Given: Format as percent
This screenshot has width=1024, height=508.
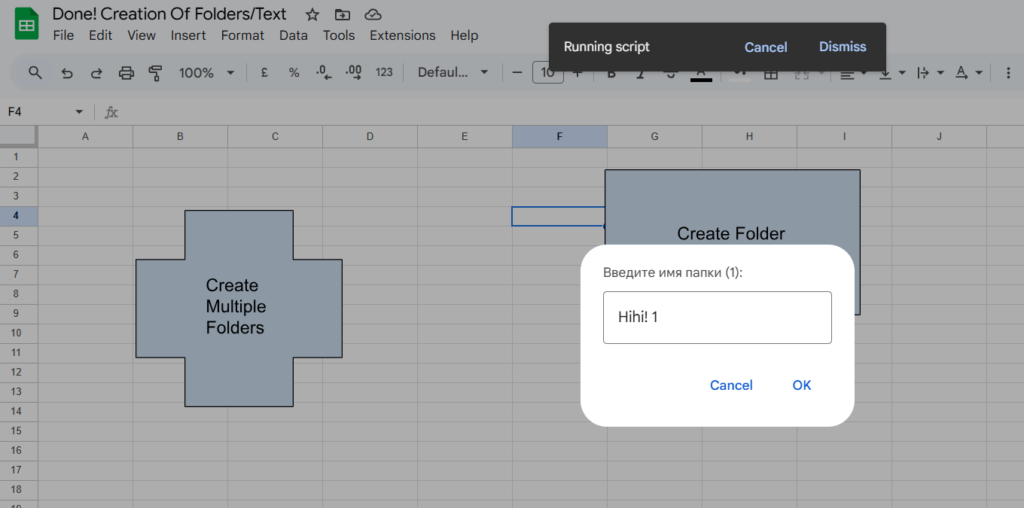Looking at the screenshot, I should coord(294,72).
